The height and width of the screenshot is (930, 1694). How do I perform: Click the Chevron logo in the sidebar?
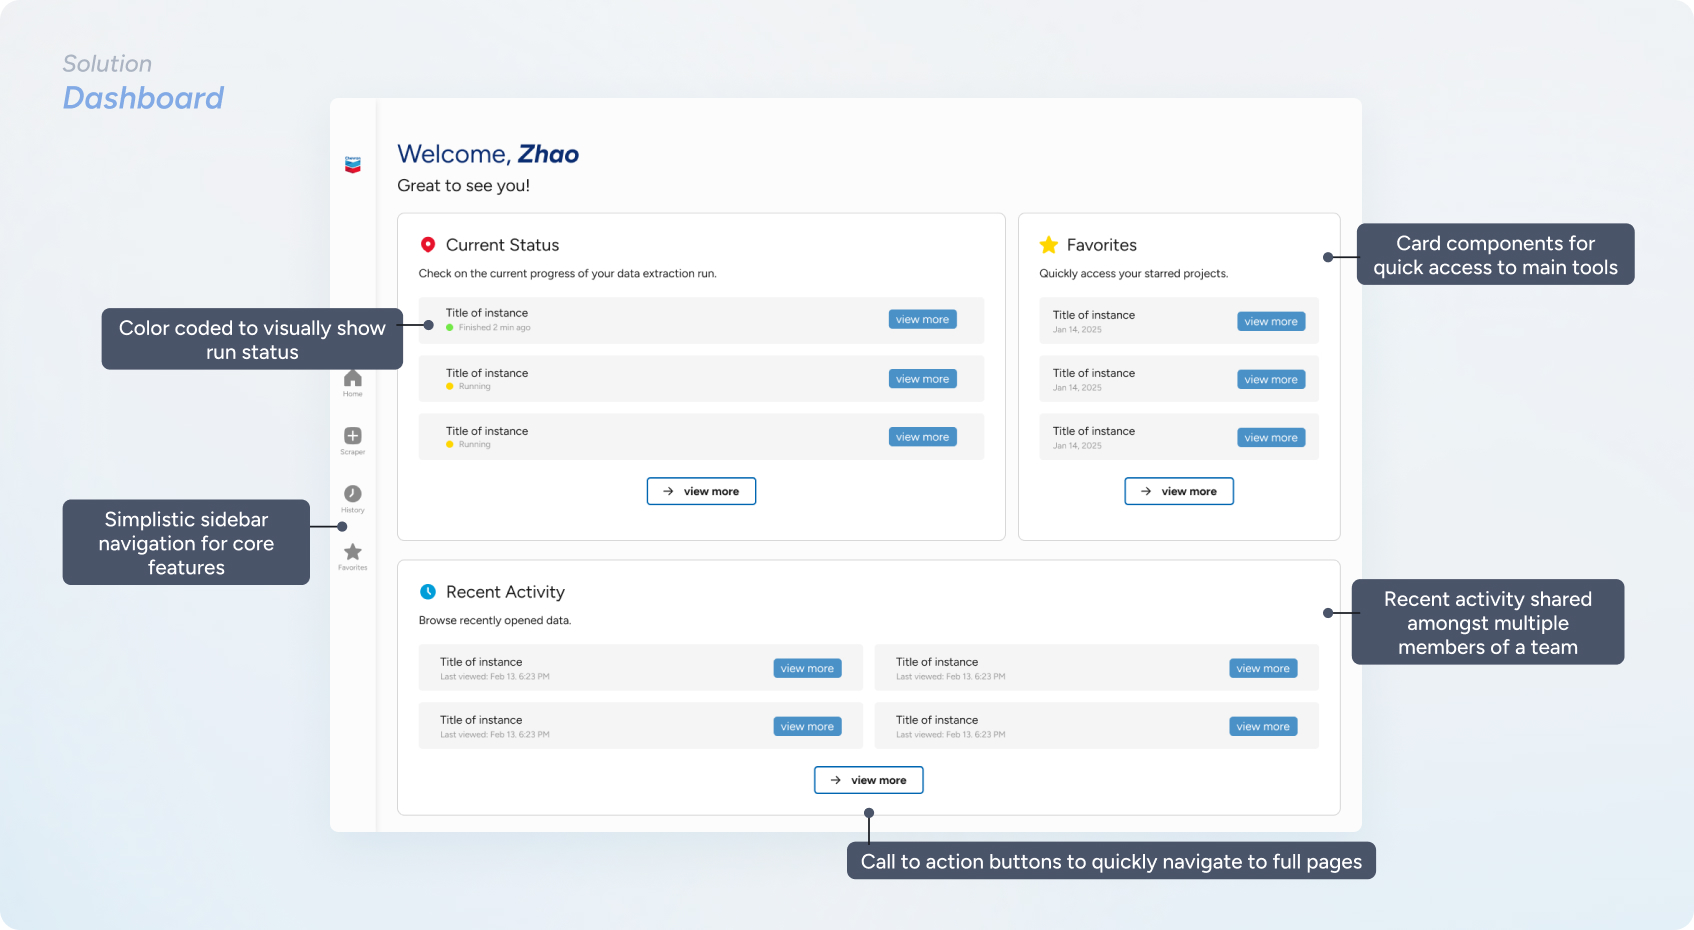pyautogui.click(x=352, y=165)
